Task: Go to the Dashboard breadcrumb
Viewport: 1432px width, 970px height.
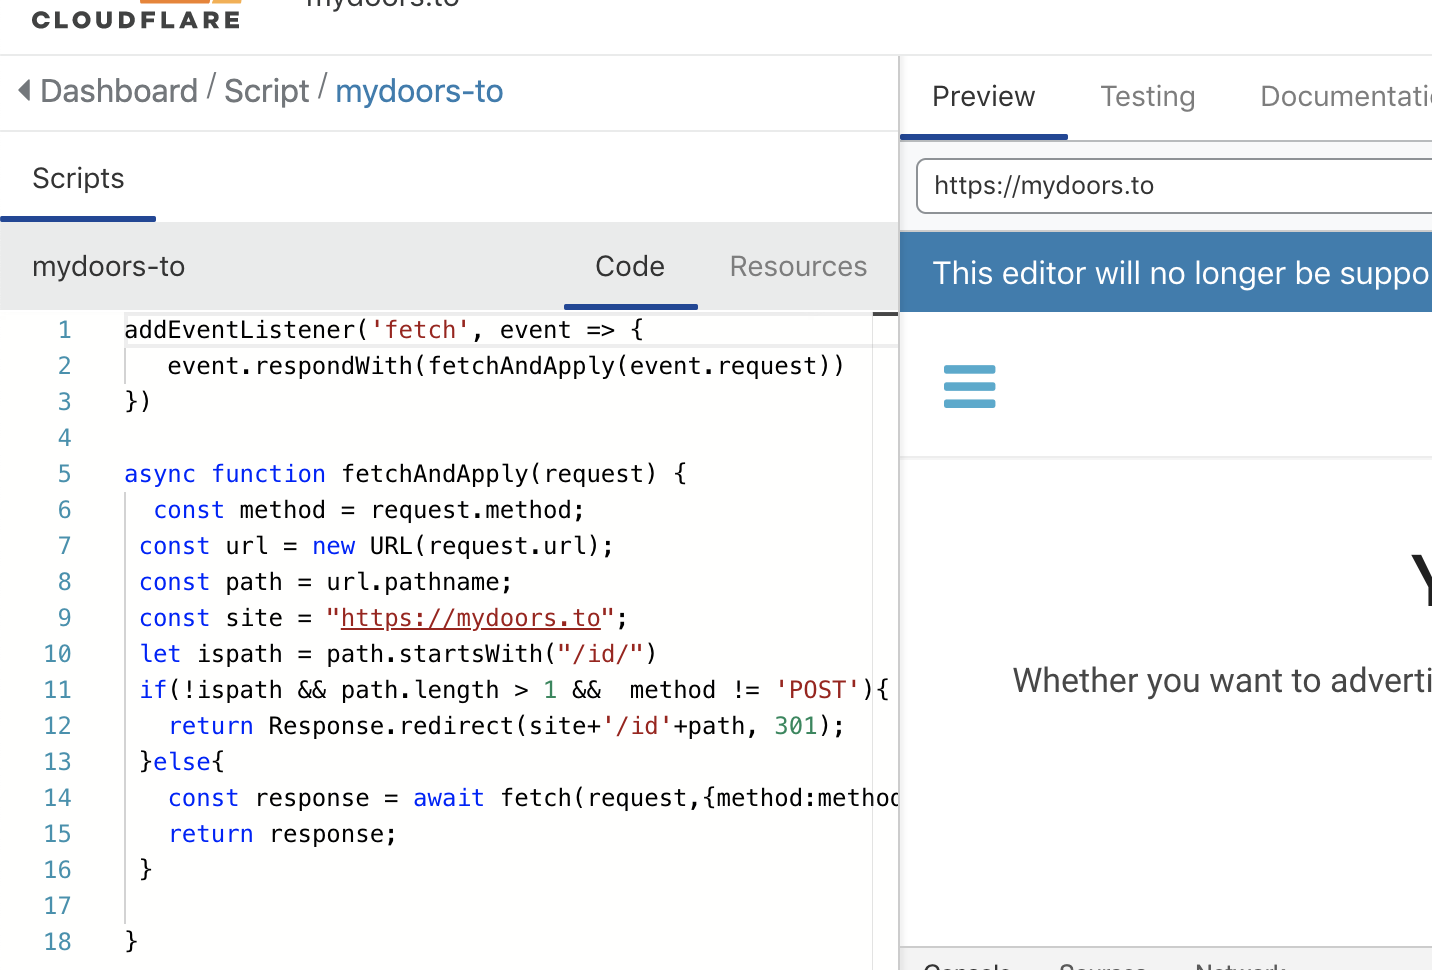Action: click(x=119, y=91)
